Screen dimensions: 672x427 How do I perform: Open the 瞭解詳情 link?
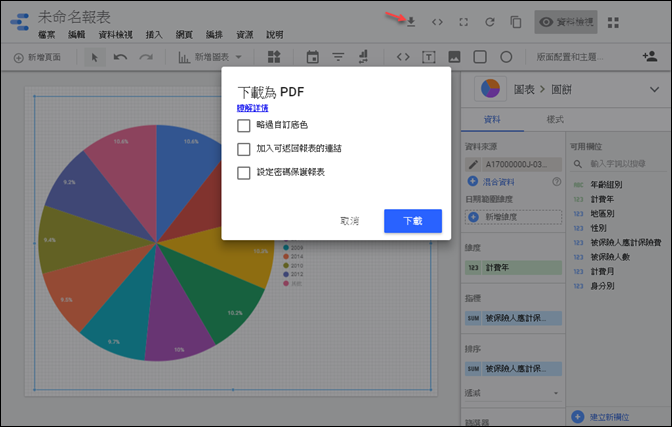252,108
